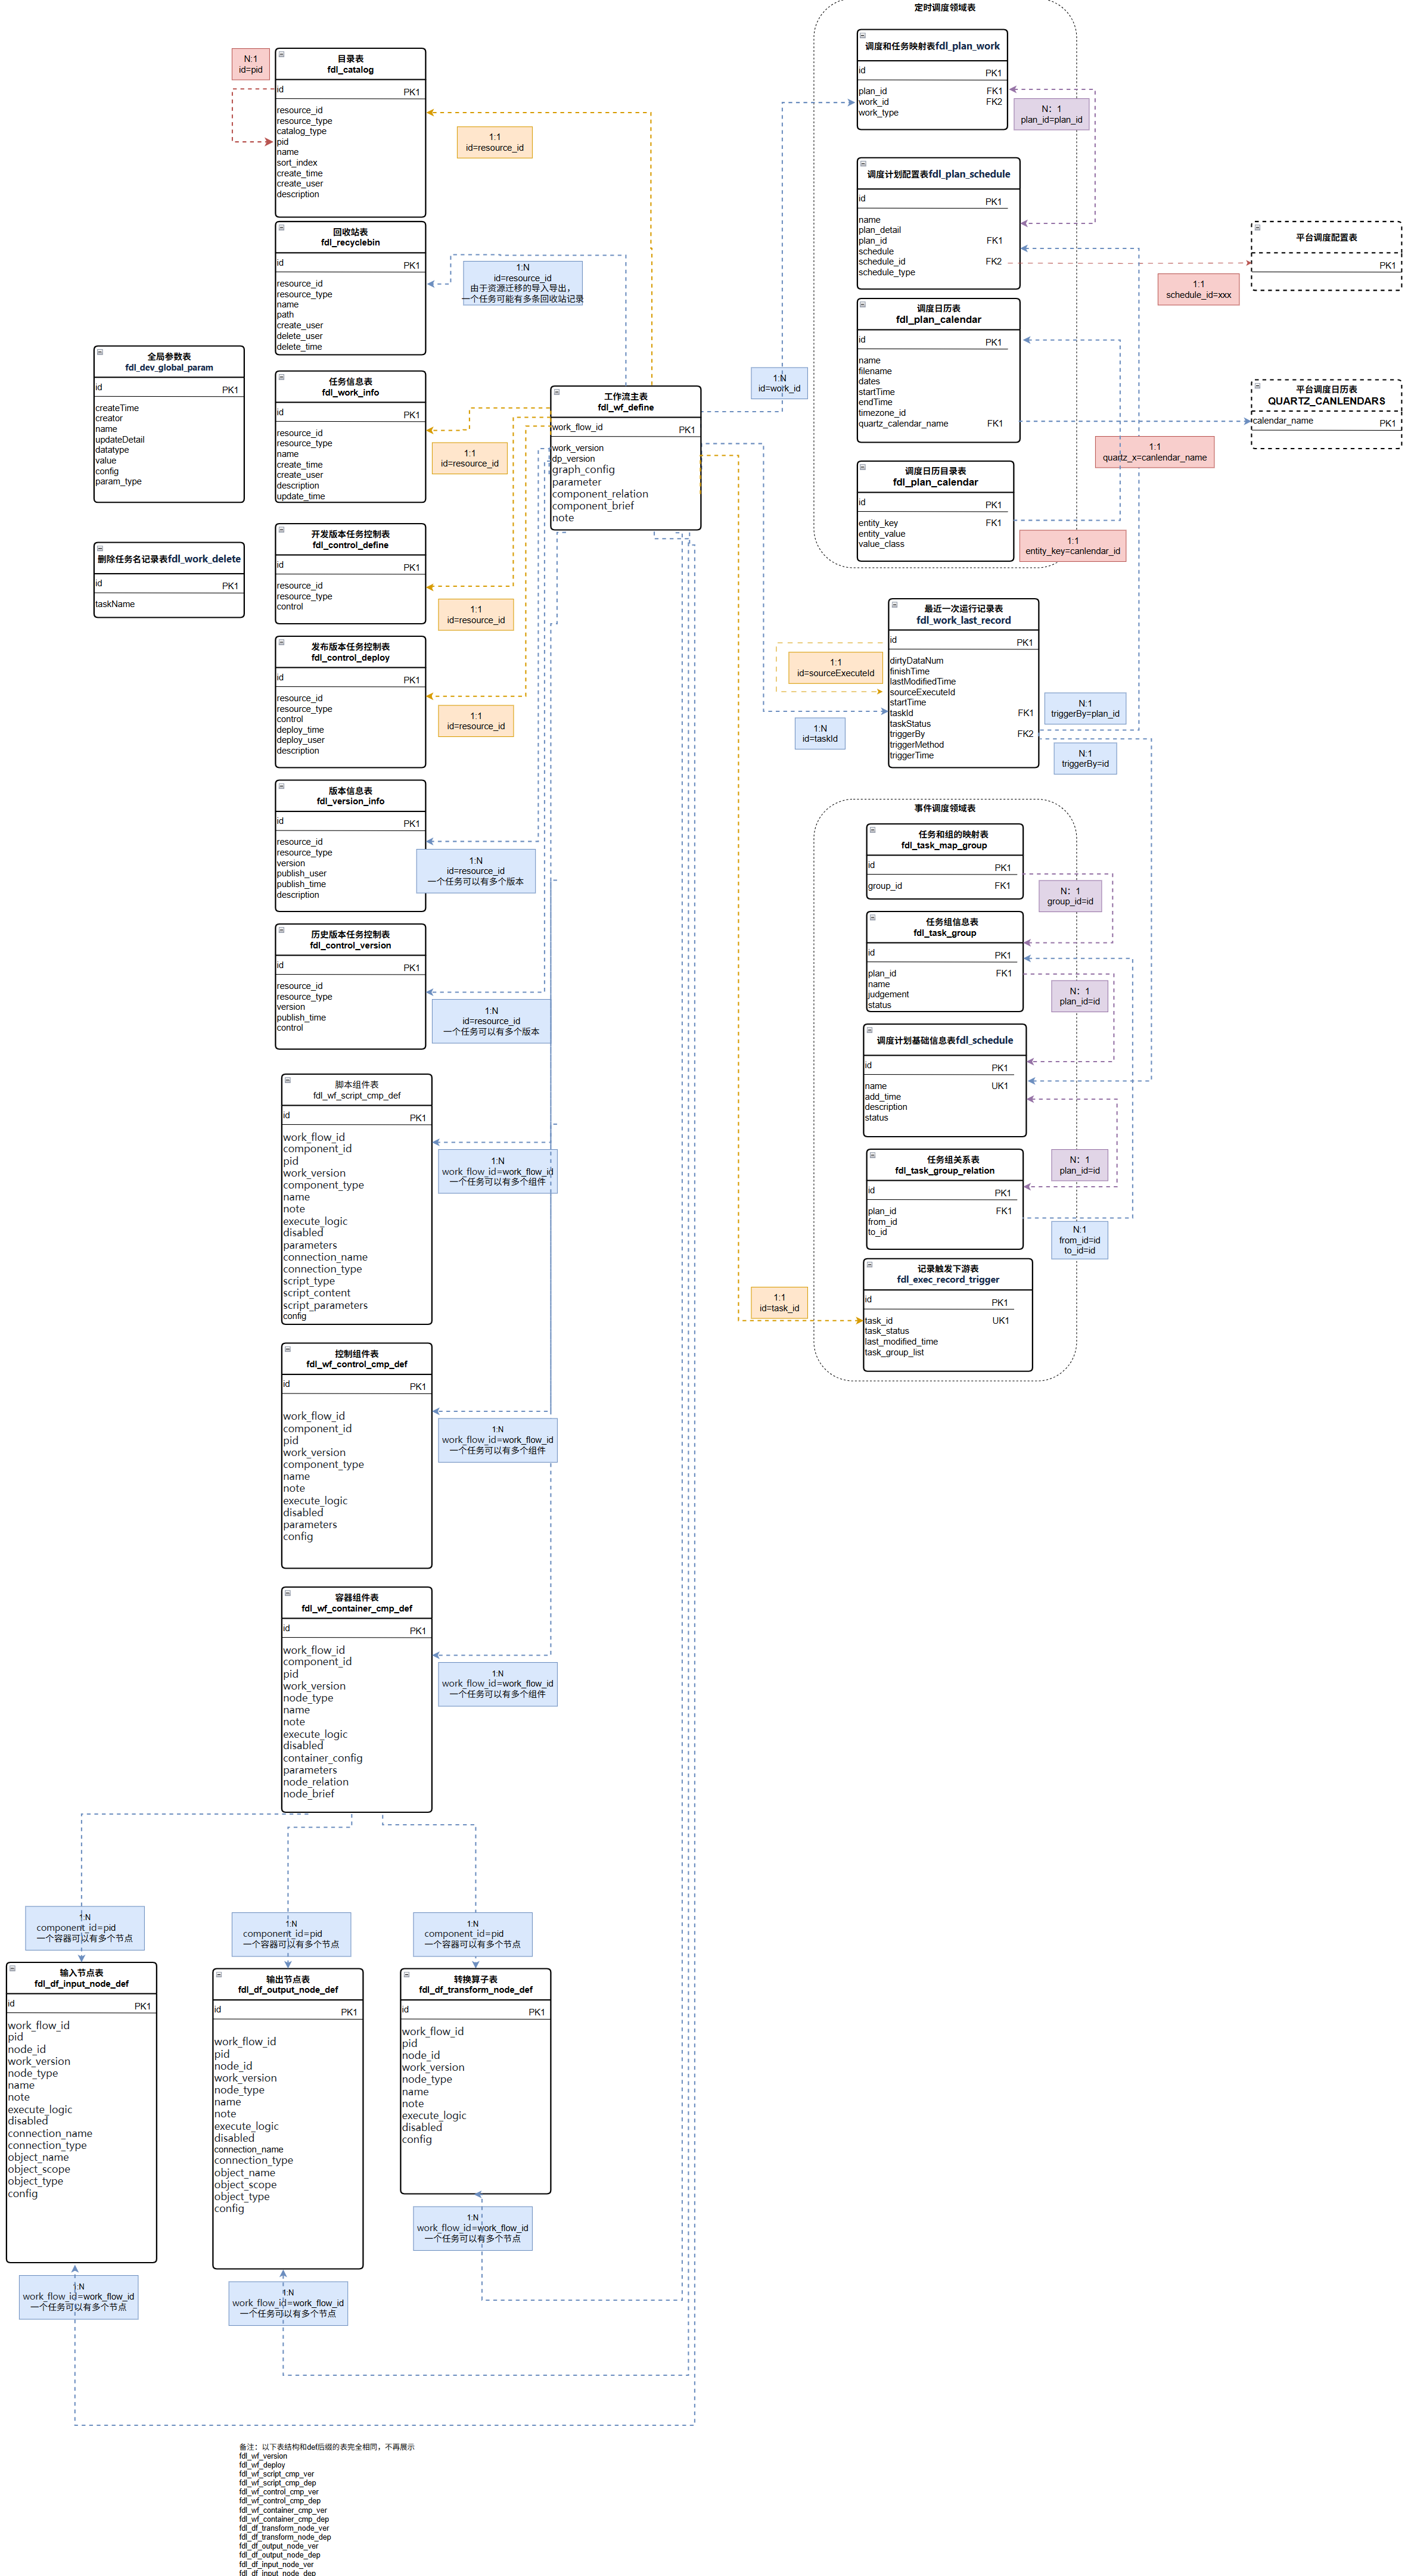
Task: Collapse the fdl_work_info table
Action: [281, 377]
